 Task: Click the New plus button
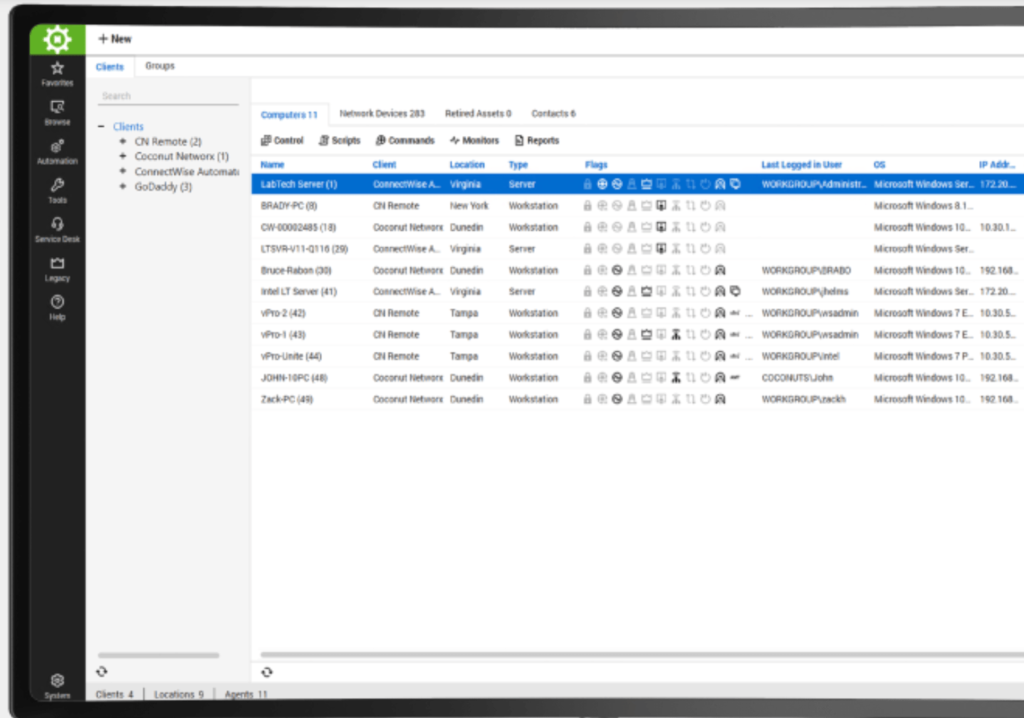point(115,39)
